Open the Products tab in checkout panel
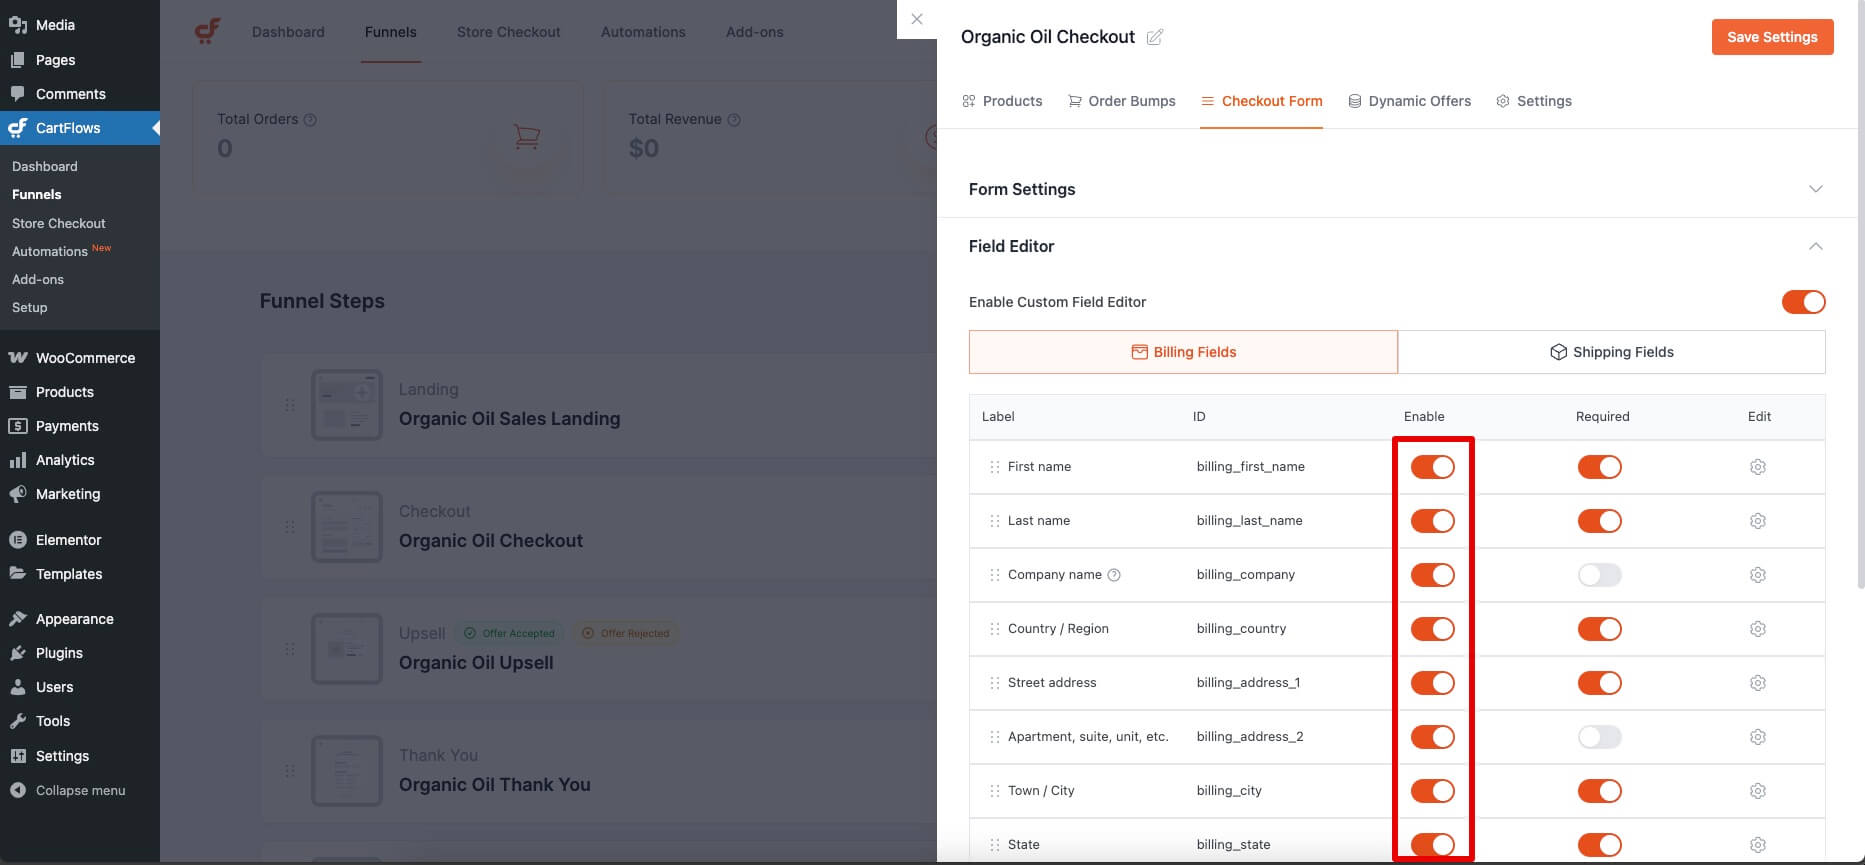This screenshot has height=865, width=1865. click(x=1002, y=101)
